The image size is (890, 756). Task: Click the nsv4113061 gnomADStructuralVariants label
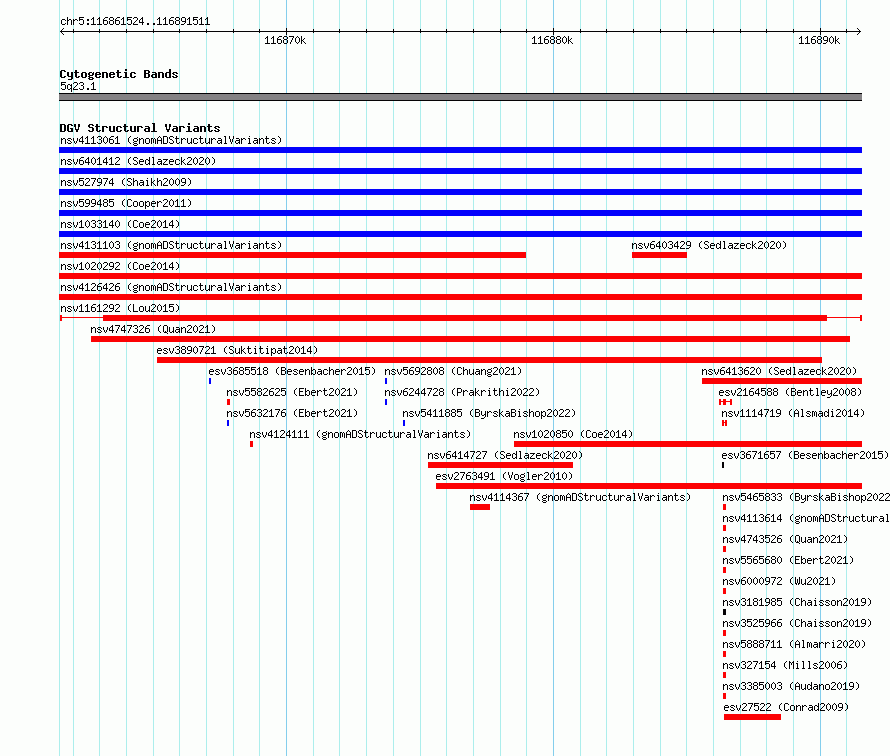click(171, 140)
